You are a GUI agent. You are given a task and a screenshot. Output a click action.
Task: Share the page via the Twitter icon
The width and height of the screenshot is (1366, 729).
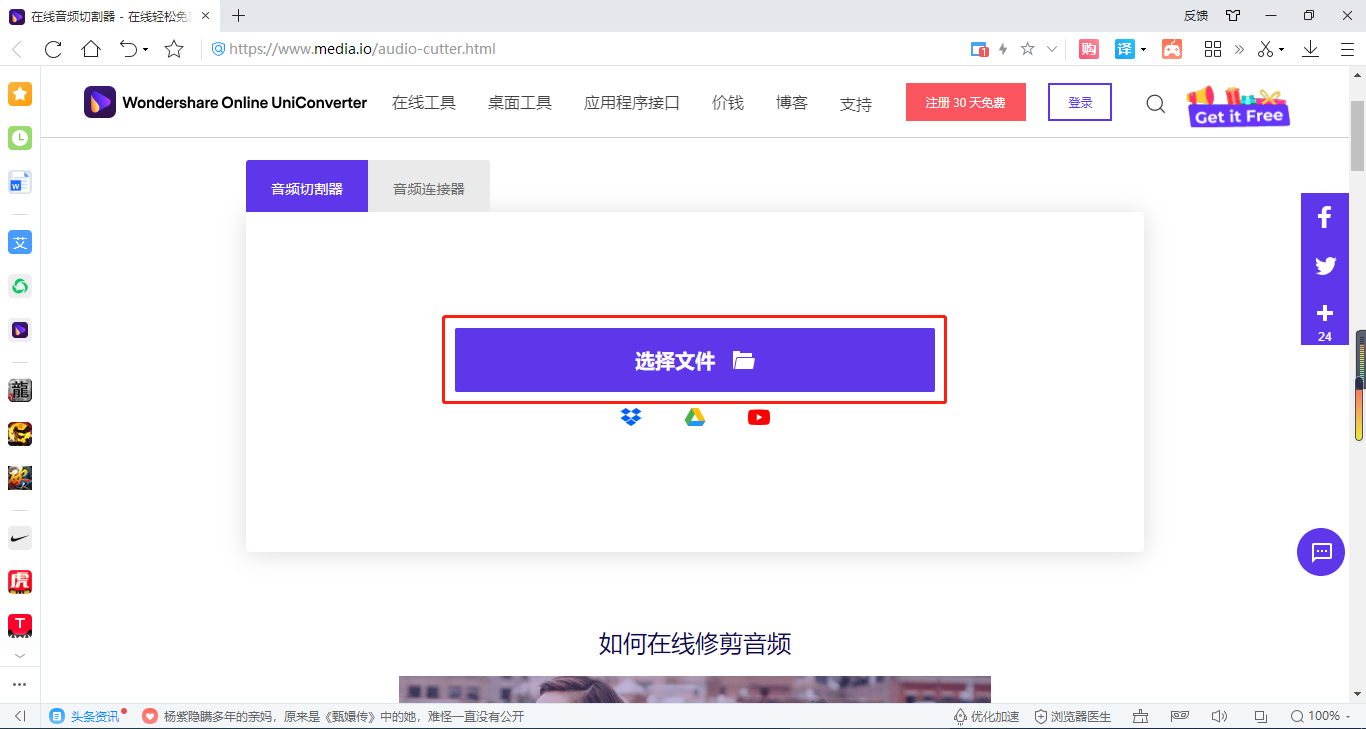[x=1324, y=266]
